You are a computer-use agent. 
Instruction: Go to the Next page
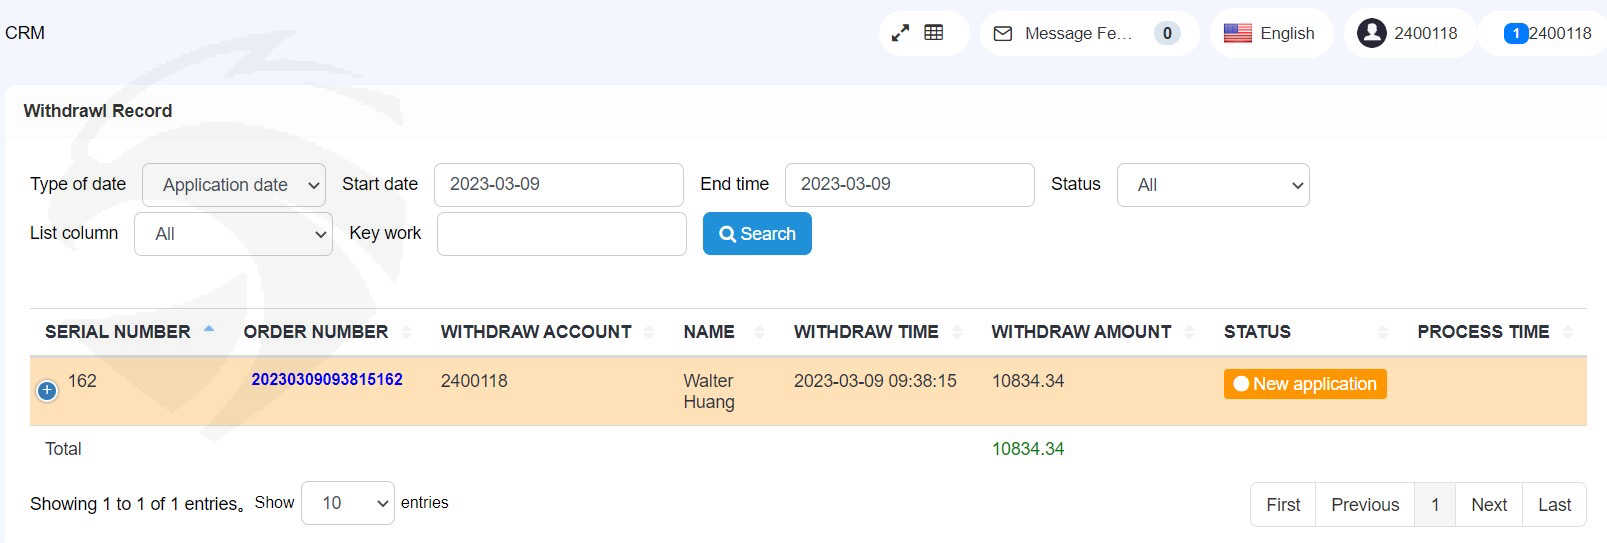pos(1488,505)
